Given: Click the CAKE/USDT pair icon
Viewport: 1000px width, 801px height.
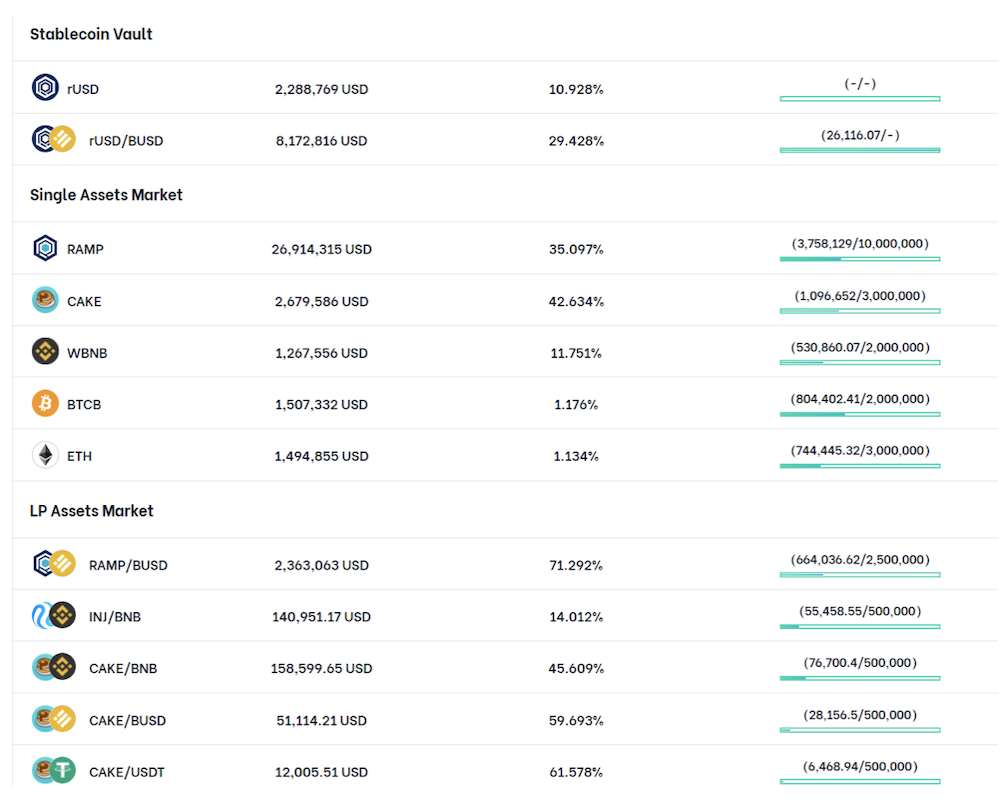Looking at the screenshot, I should point(54,771).
